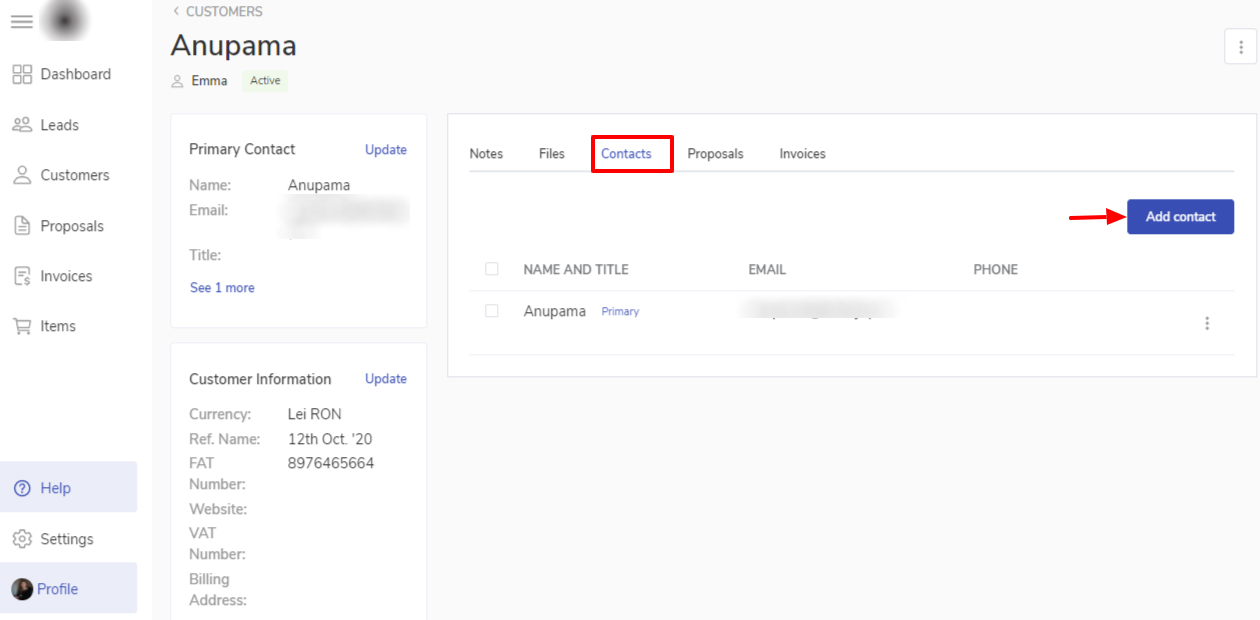The height and width of the screenshot is (620, 1260).
Task: Click the Help question mark icon
Action: pos(22,488)
